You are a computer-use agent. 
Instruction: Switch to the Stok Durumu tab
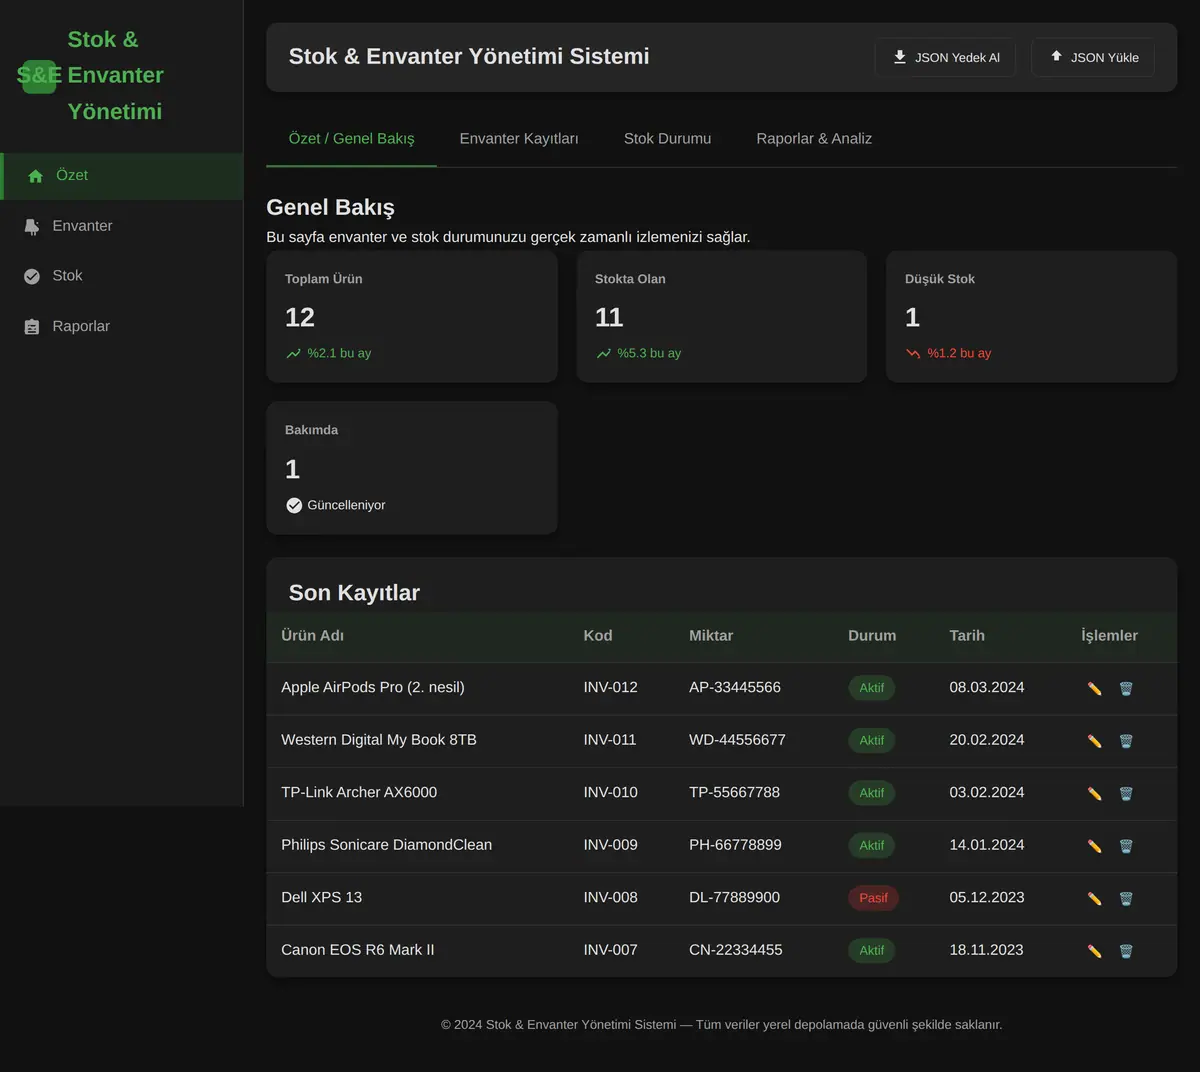(x=667, y=139)
